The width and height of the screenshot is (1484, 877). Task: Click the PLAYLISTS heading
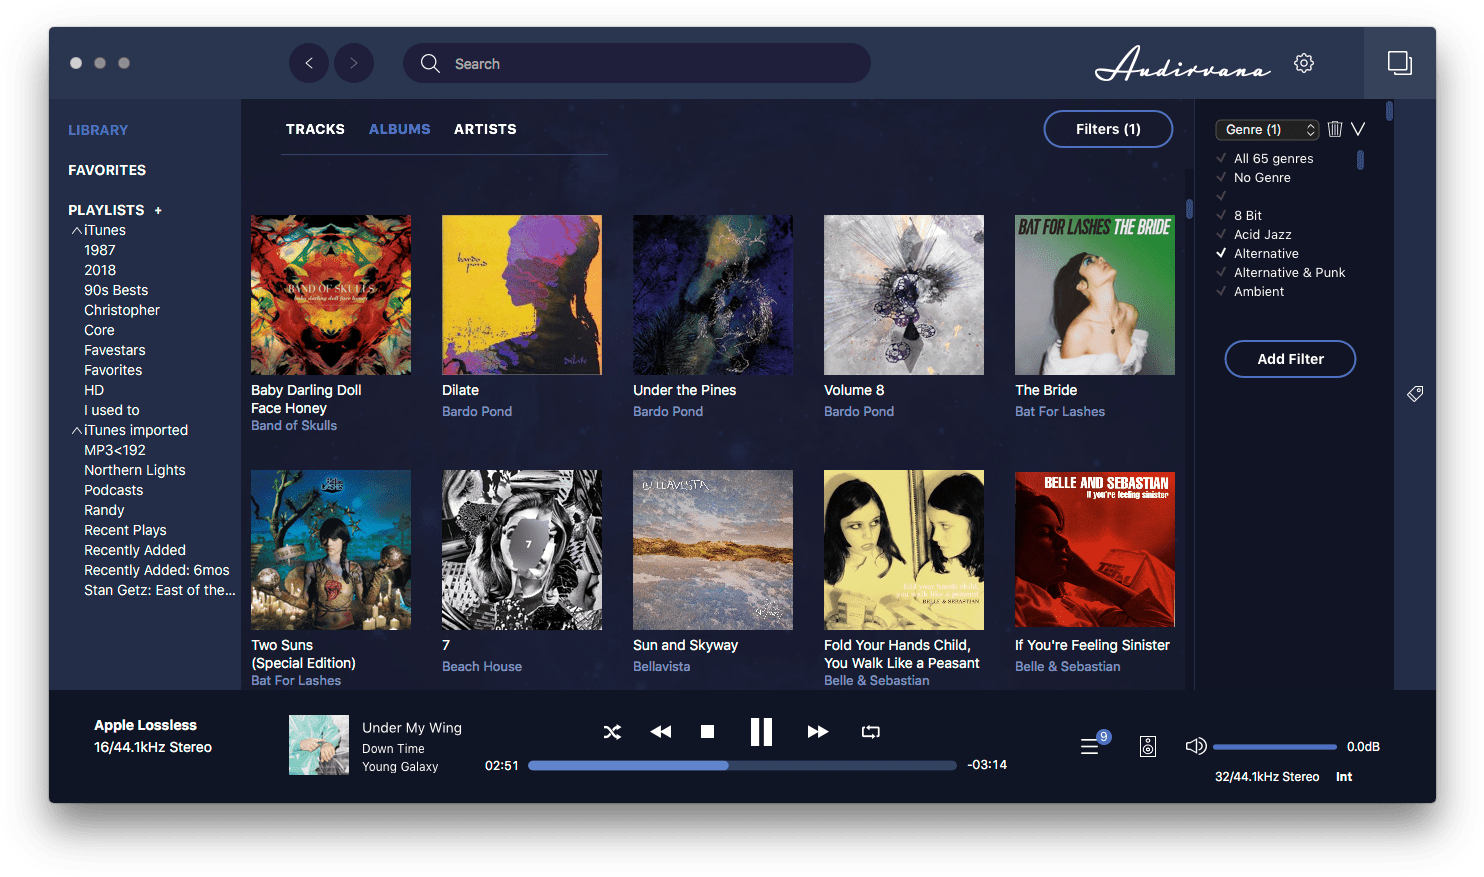(106, 210)
